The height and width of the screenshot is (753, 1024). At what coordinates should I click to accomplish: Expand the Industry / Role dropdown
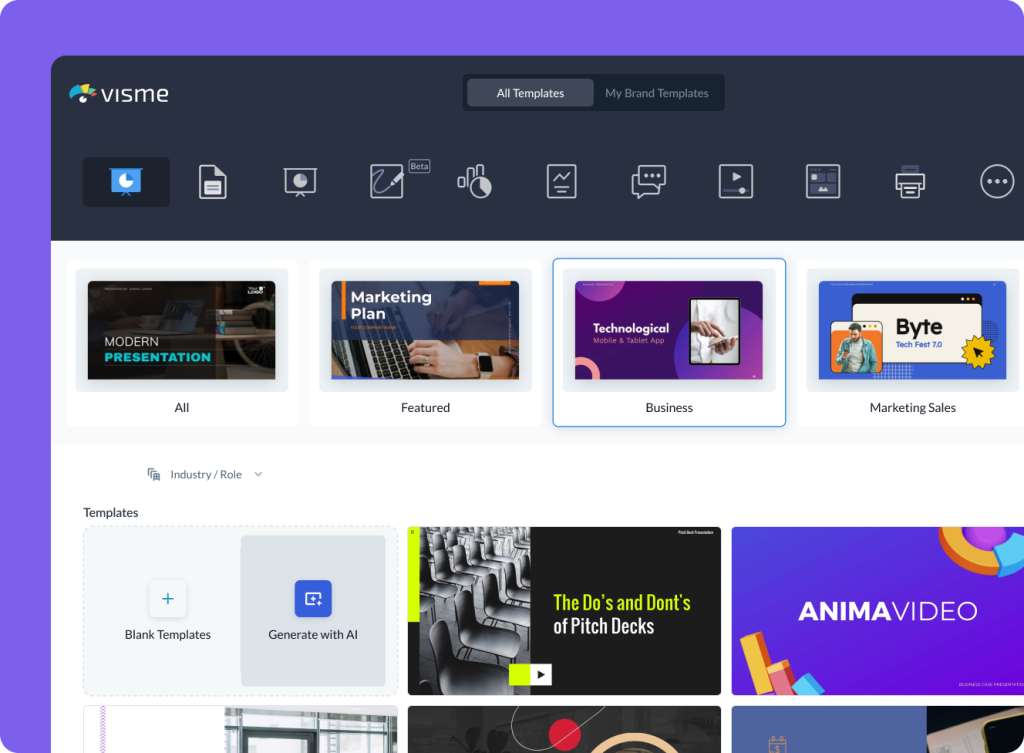205,473
